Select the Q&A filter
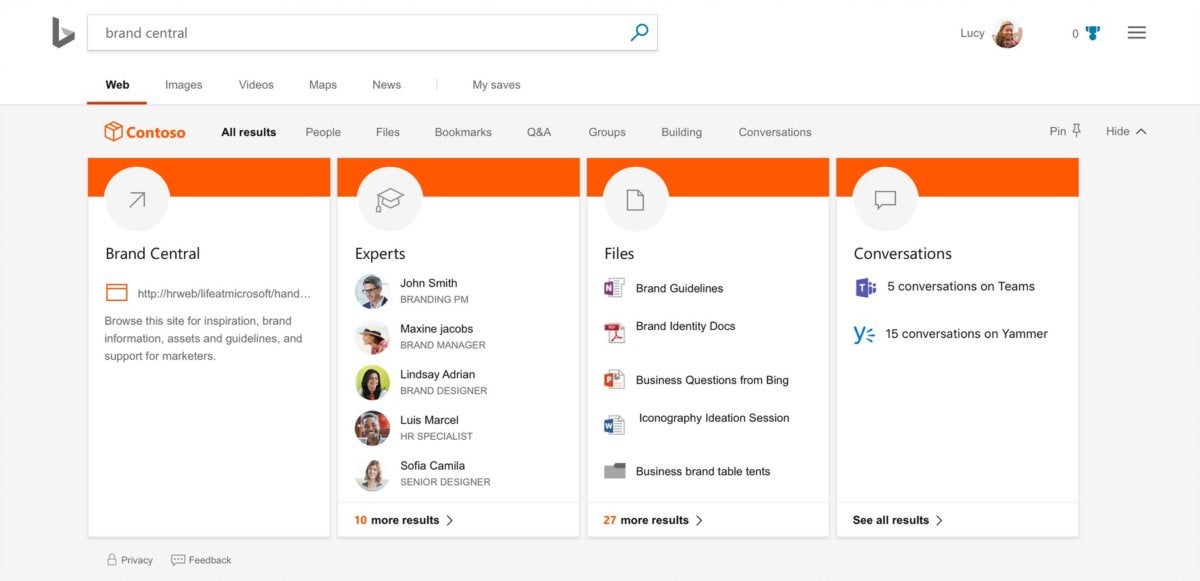The width and height of the screenshot is (1200, 581). (x=539, y=132)
